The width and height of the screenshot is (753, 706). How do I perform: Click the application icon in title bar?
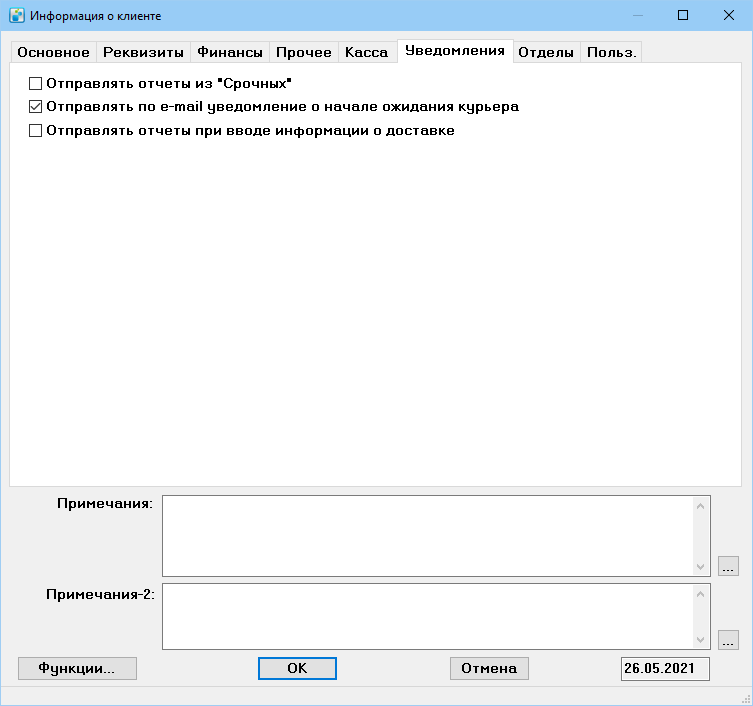click(x=17, y=15)
